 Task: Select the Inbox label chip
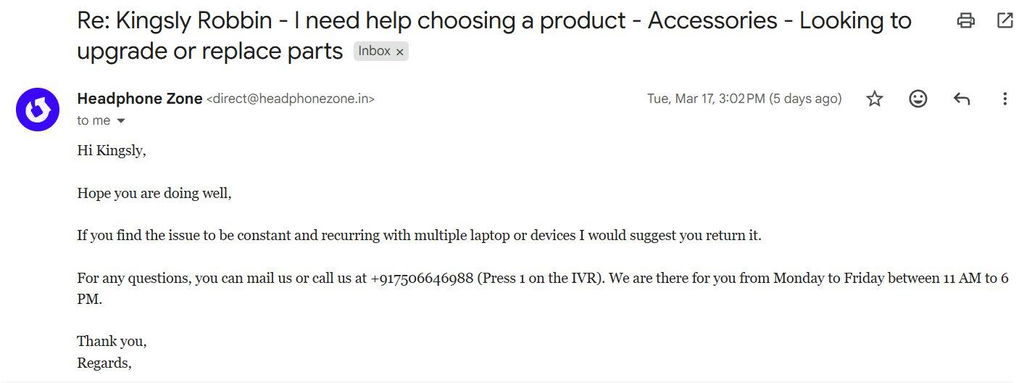click(x=381, y=51)
